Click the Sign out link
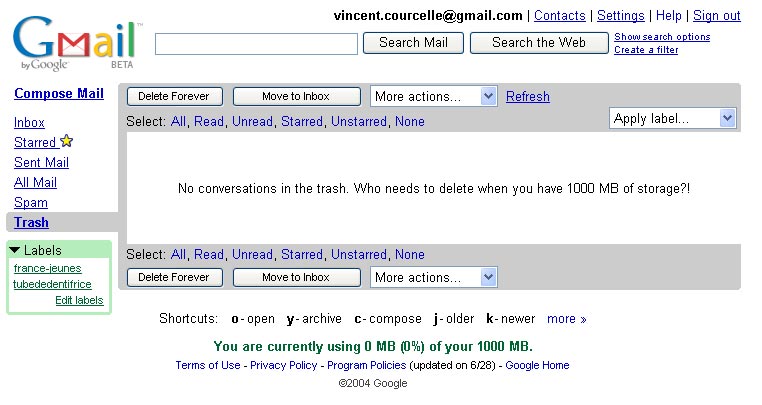 click(717, 16)
